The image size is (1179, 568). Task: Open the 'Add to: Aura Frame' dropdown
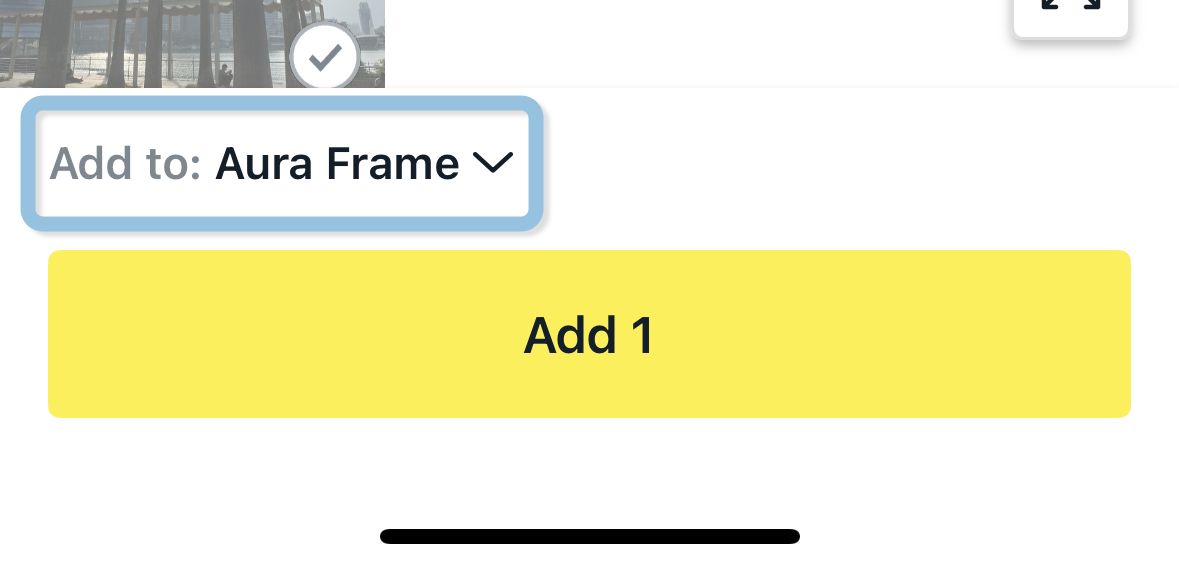[282, 163]
